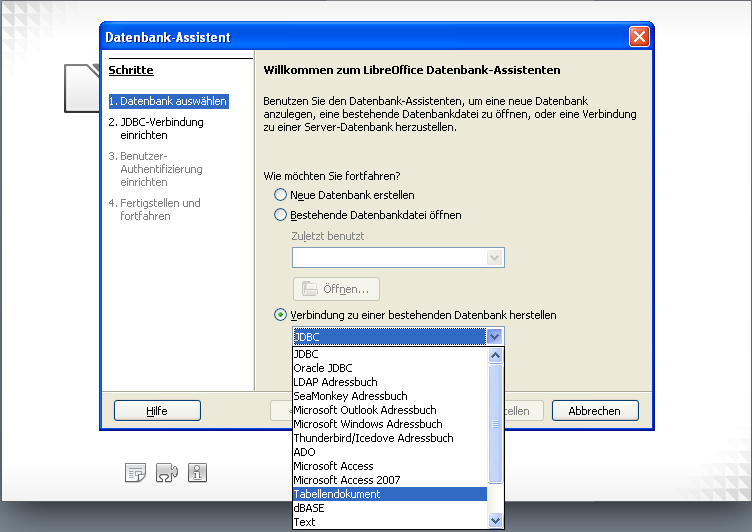This screenshot has width=752, height=532.
Task: Click step '4. Fertigstellen und fortfahren'
Action: pos(154,209)
